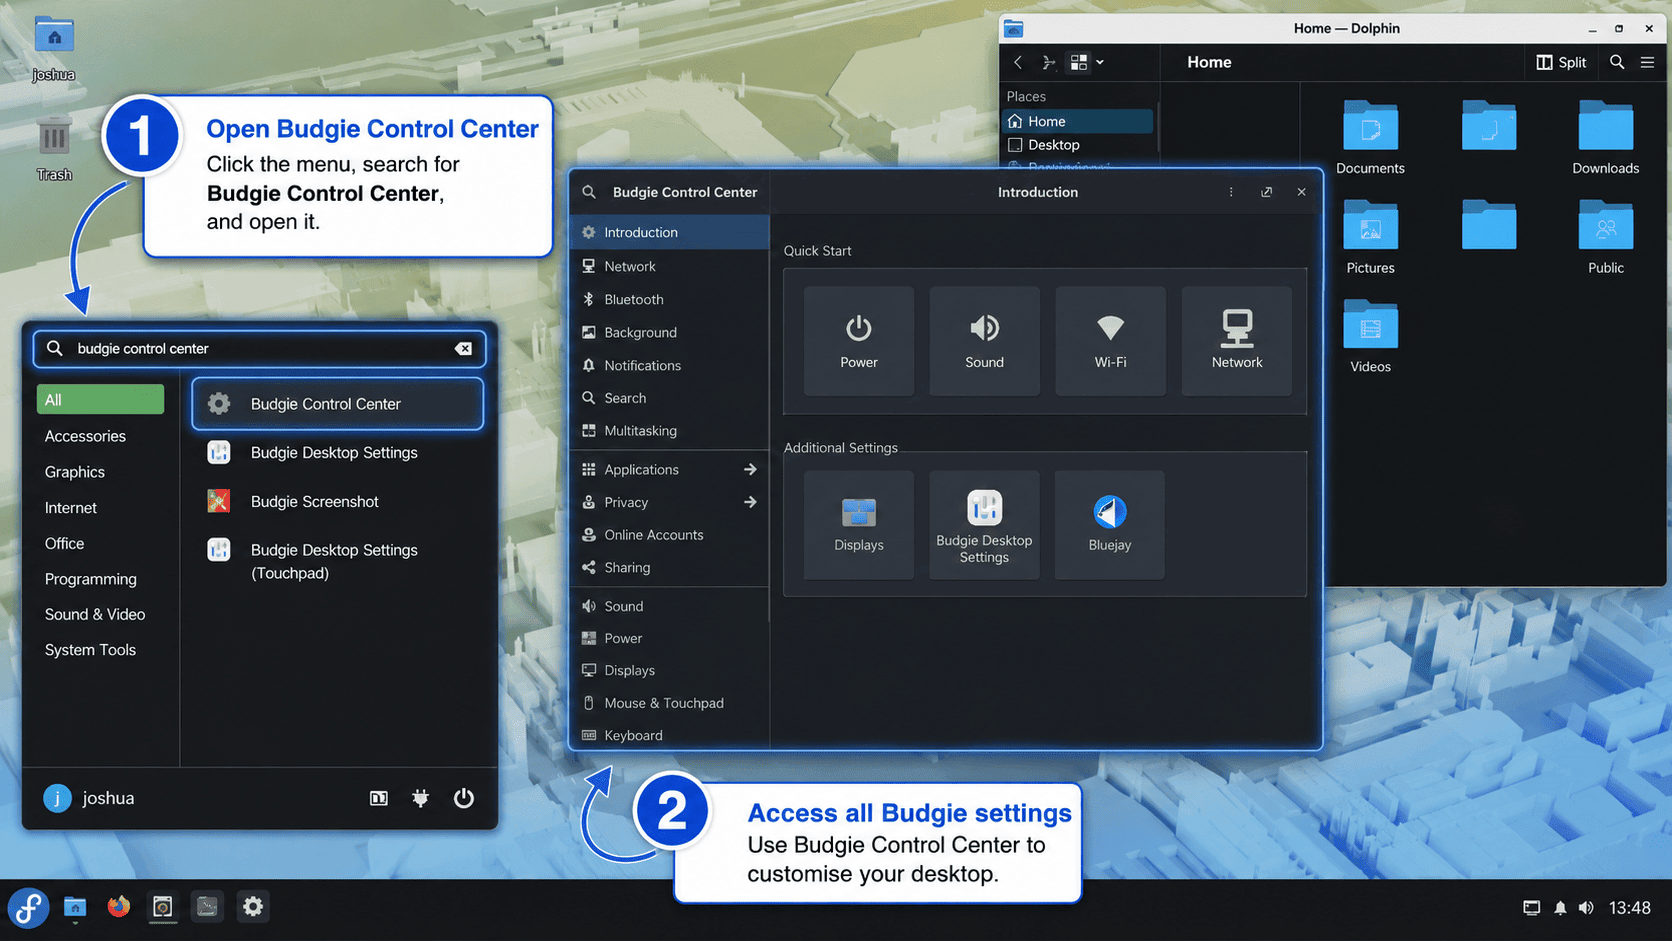The width and height of the screenshot is (1672, 941).
Task: Select Home in Dolphin Places
Action: [x=1078, y=121]
